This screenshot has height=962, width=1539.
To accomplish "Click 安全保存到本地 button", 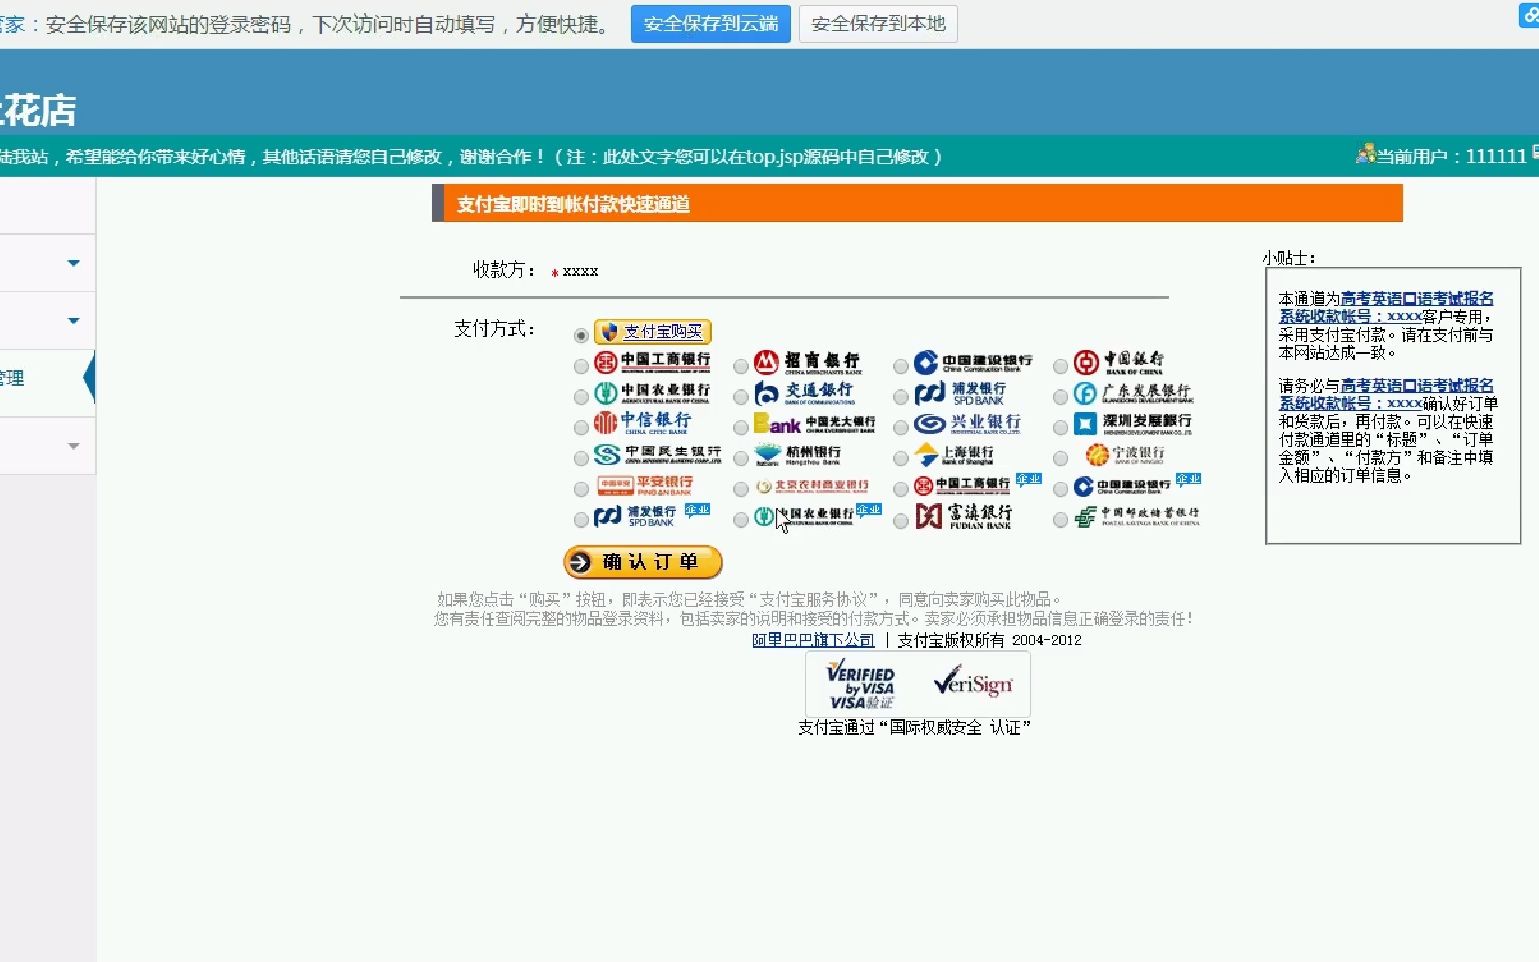I will pyautogui.click(x=878, y=24).
